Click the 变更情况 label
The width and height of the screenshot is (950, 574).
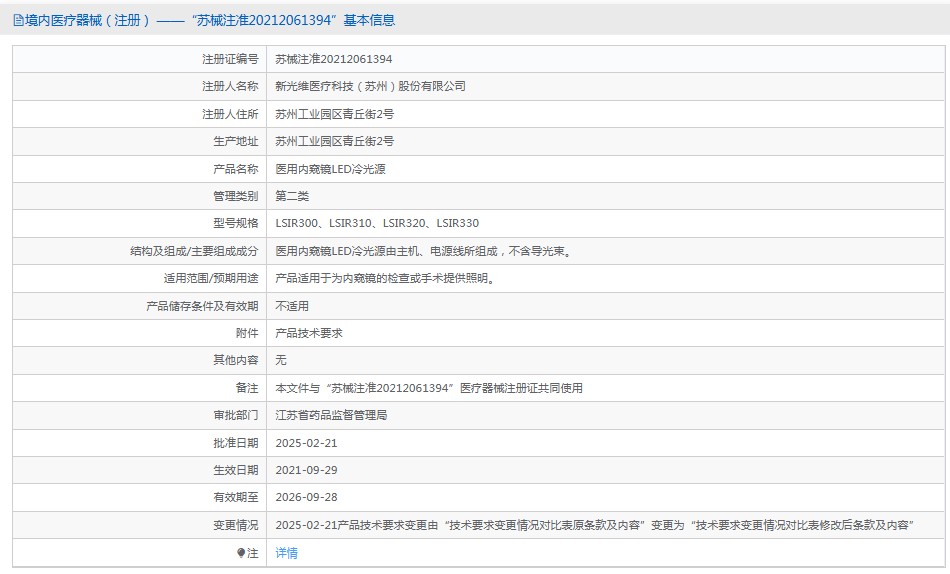(236, 525)
